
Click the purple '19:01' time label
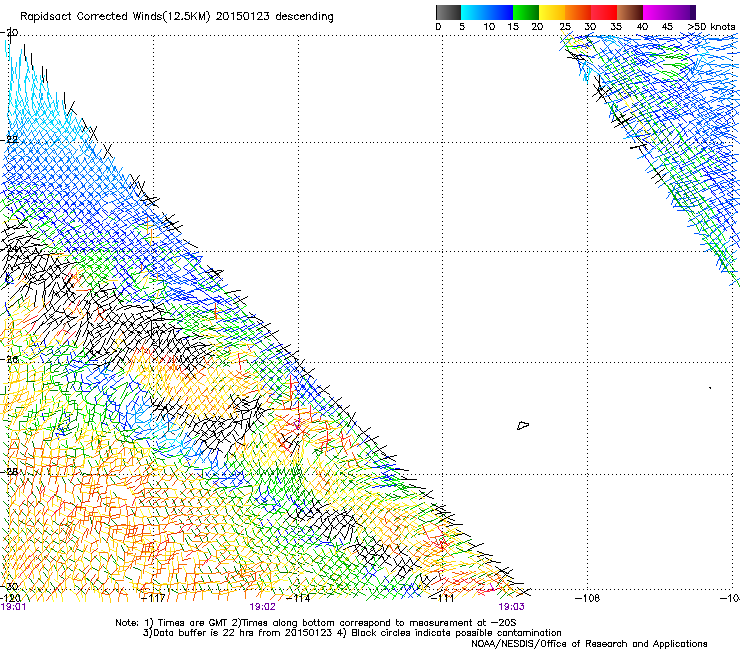click(13, 607)
